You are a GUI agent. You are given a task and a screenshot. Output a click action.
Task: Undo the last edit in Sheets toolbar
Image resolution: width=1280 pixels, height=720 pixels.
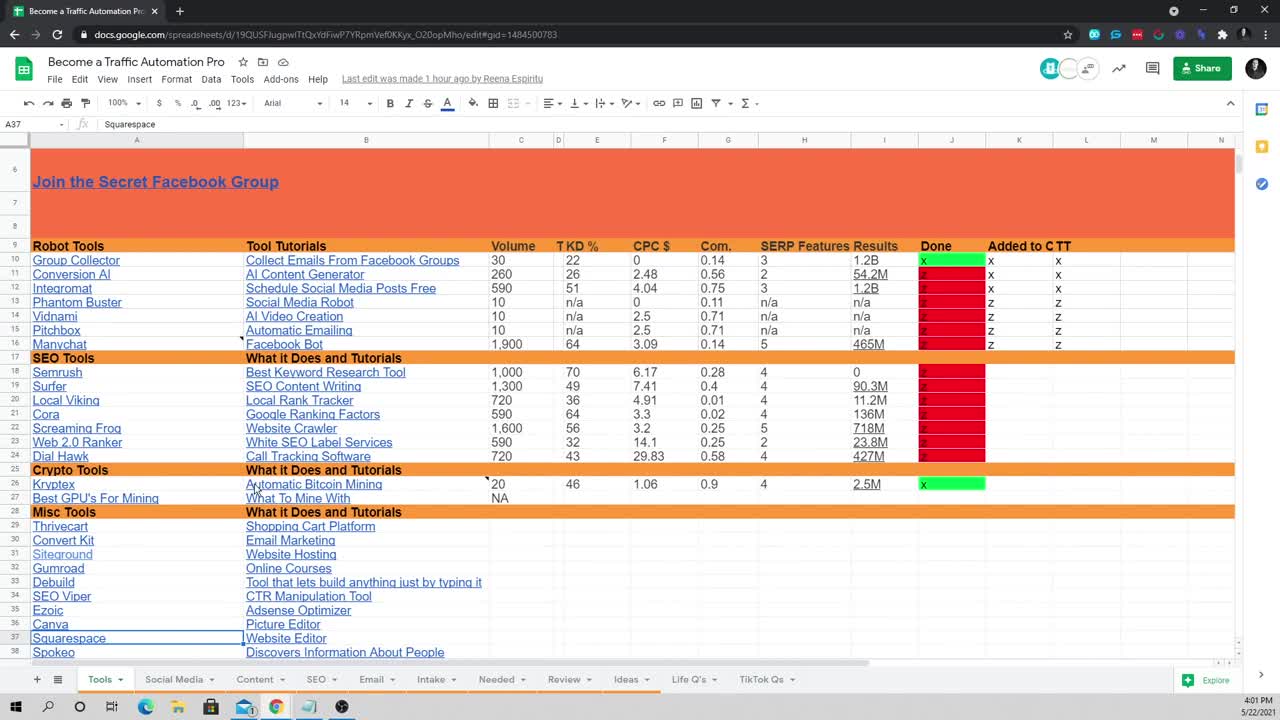[29, 103]
